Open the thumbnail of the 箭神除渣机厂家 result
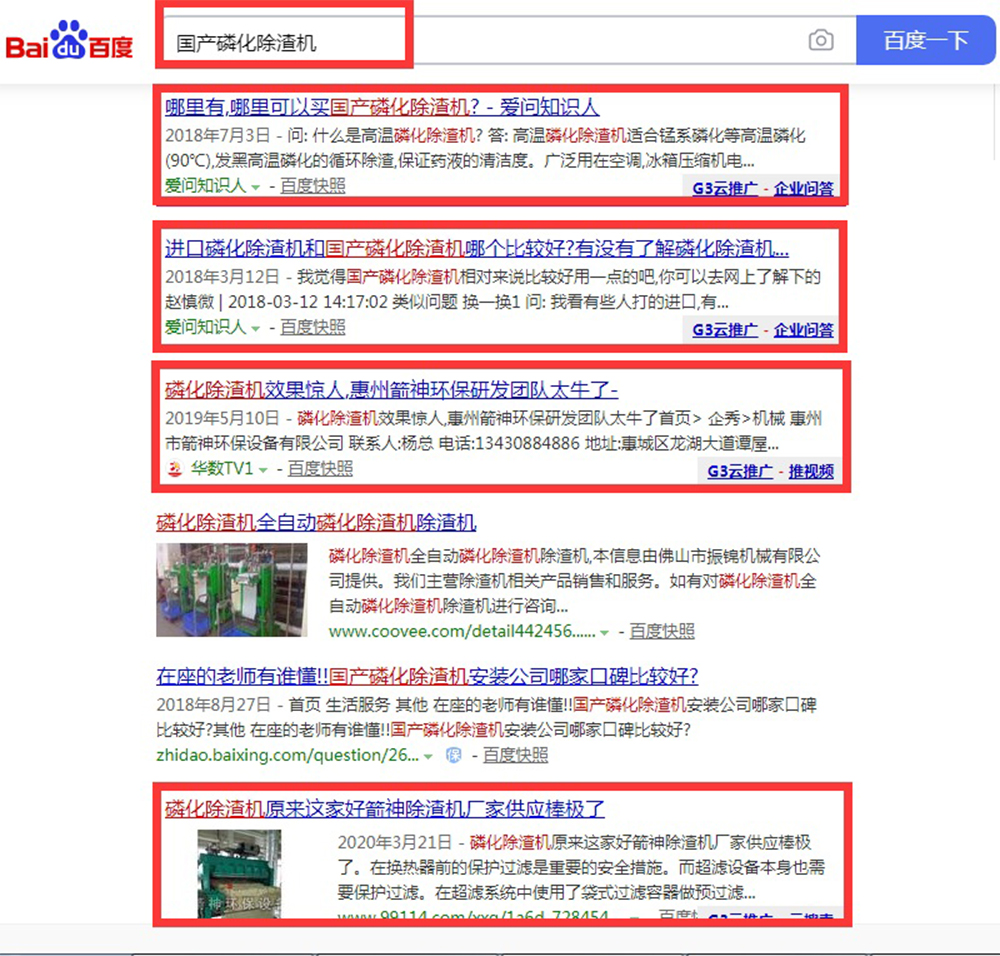 pos(239,874)
